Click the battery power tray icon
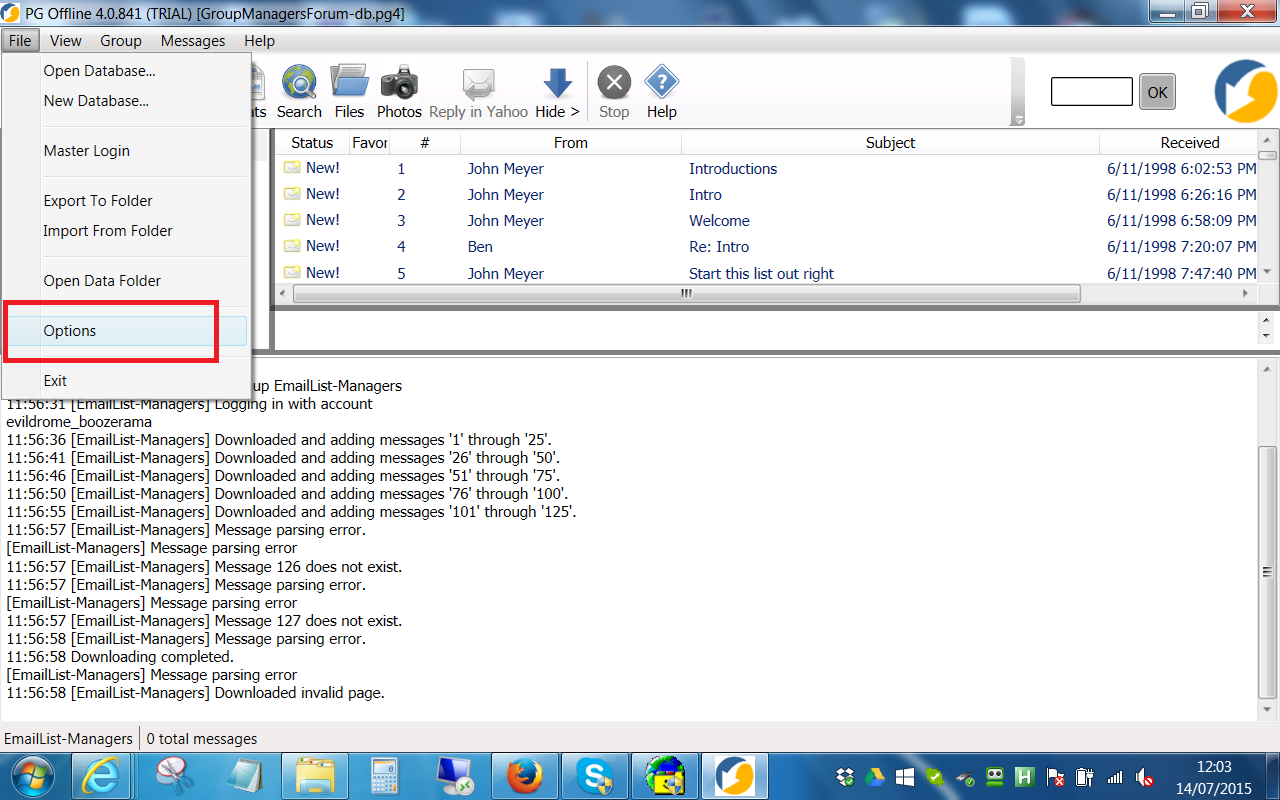Image resolution: width=1280 pixels, height=800 pixels. pyautogui.click(x=1085, y=777)
